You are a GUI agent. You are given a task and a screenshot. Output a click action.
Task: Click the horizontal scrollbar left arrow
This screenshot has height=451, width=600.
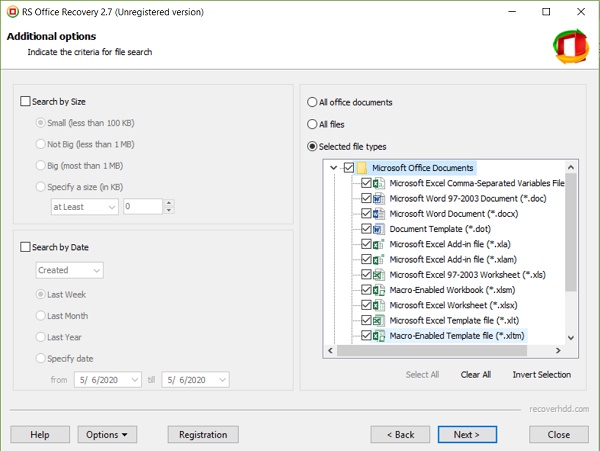331,350
